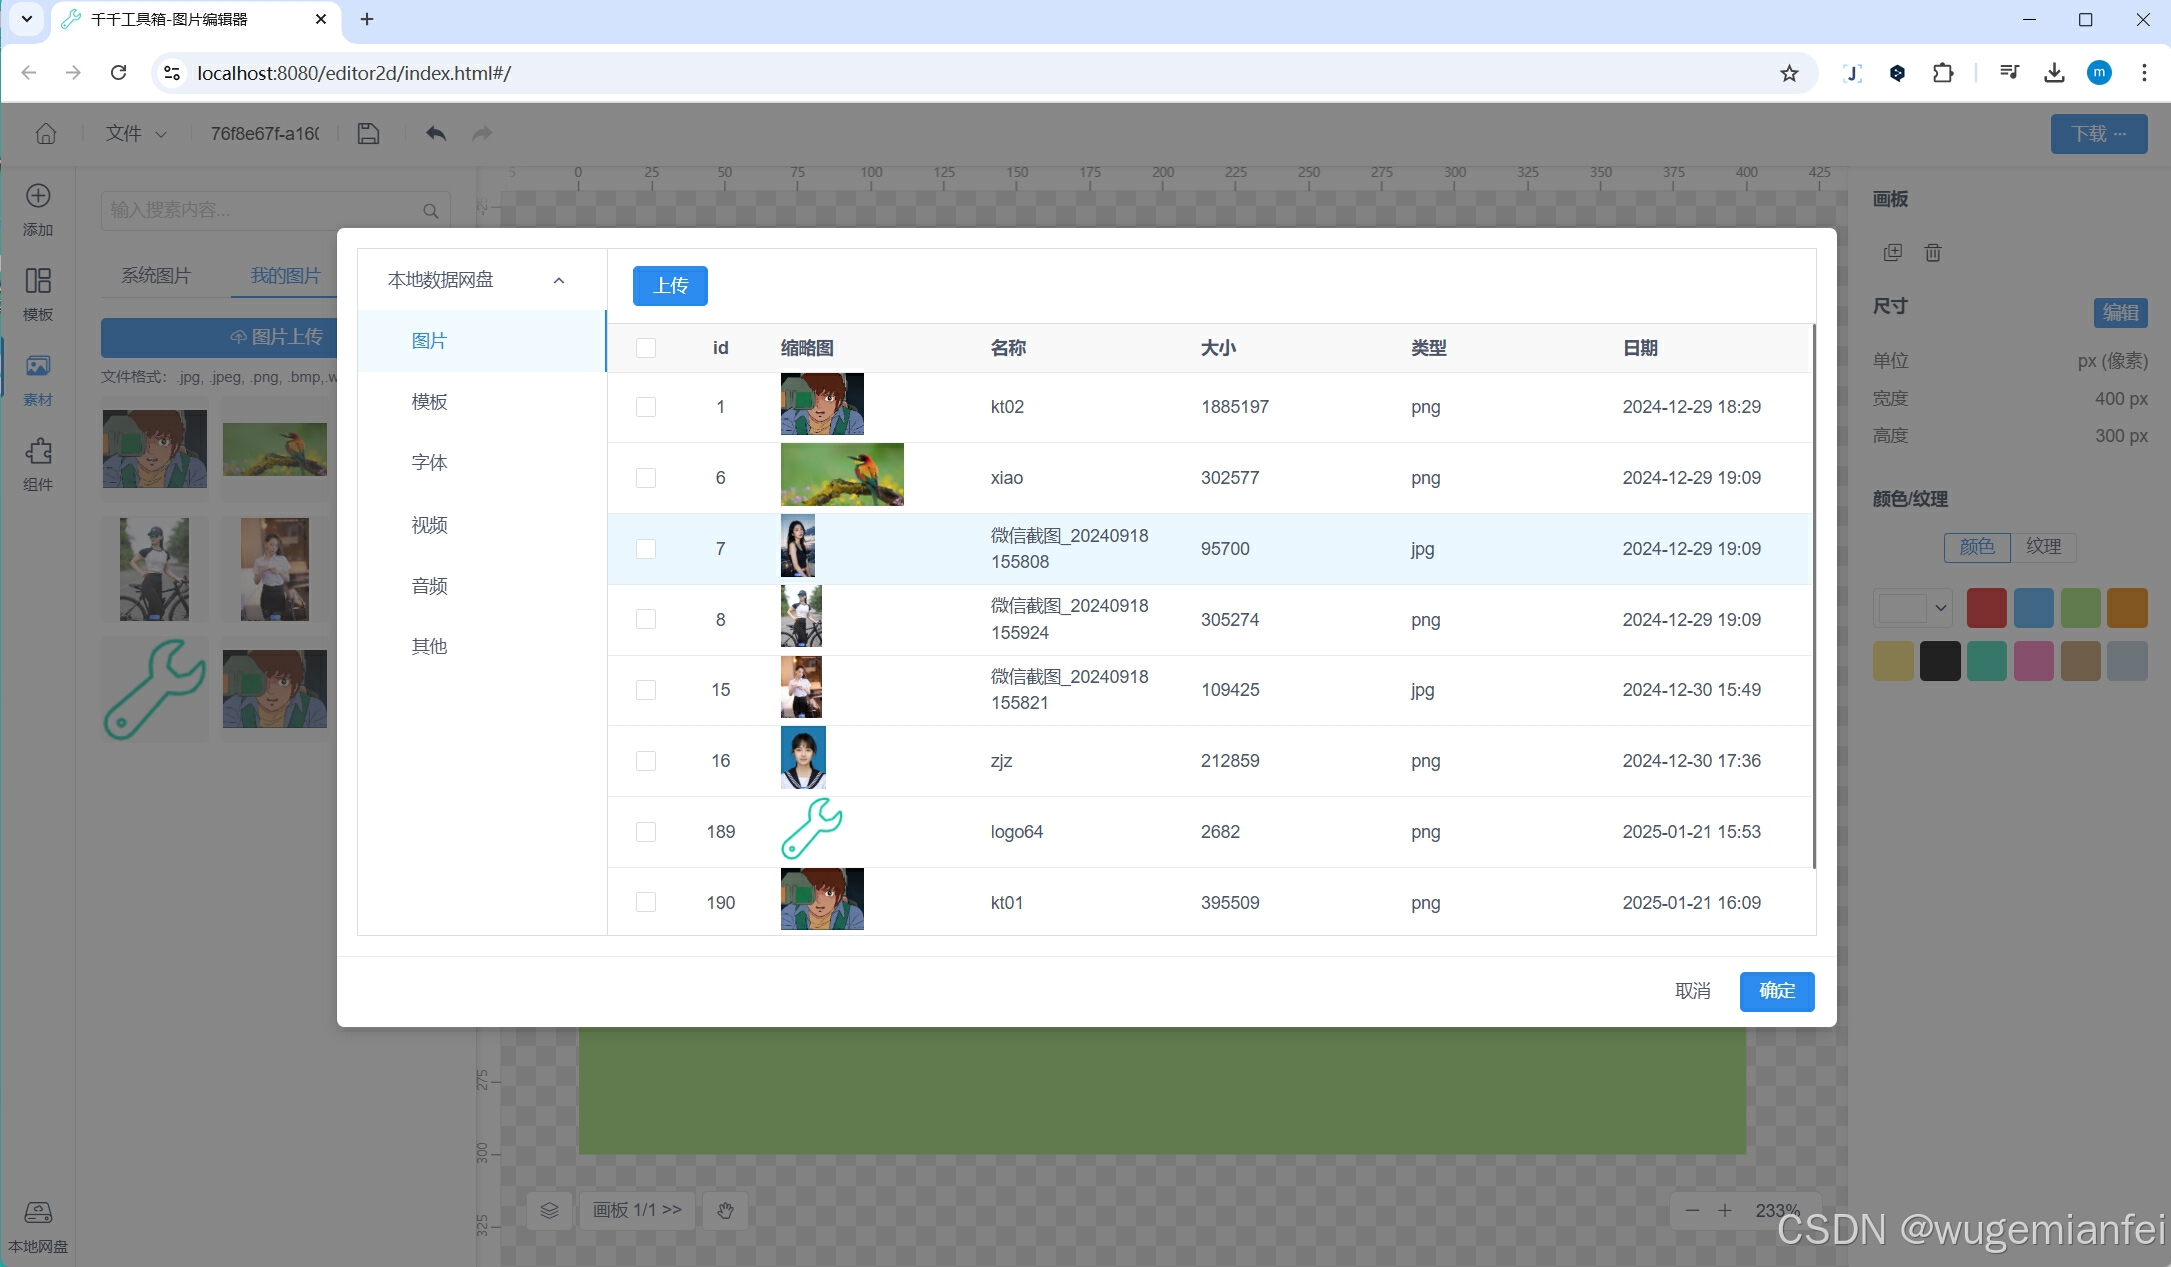Tick the checkbox for logo64 row

point(646,832)
